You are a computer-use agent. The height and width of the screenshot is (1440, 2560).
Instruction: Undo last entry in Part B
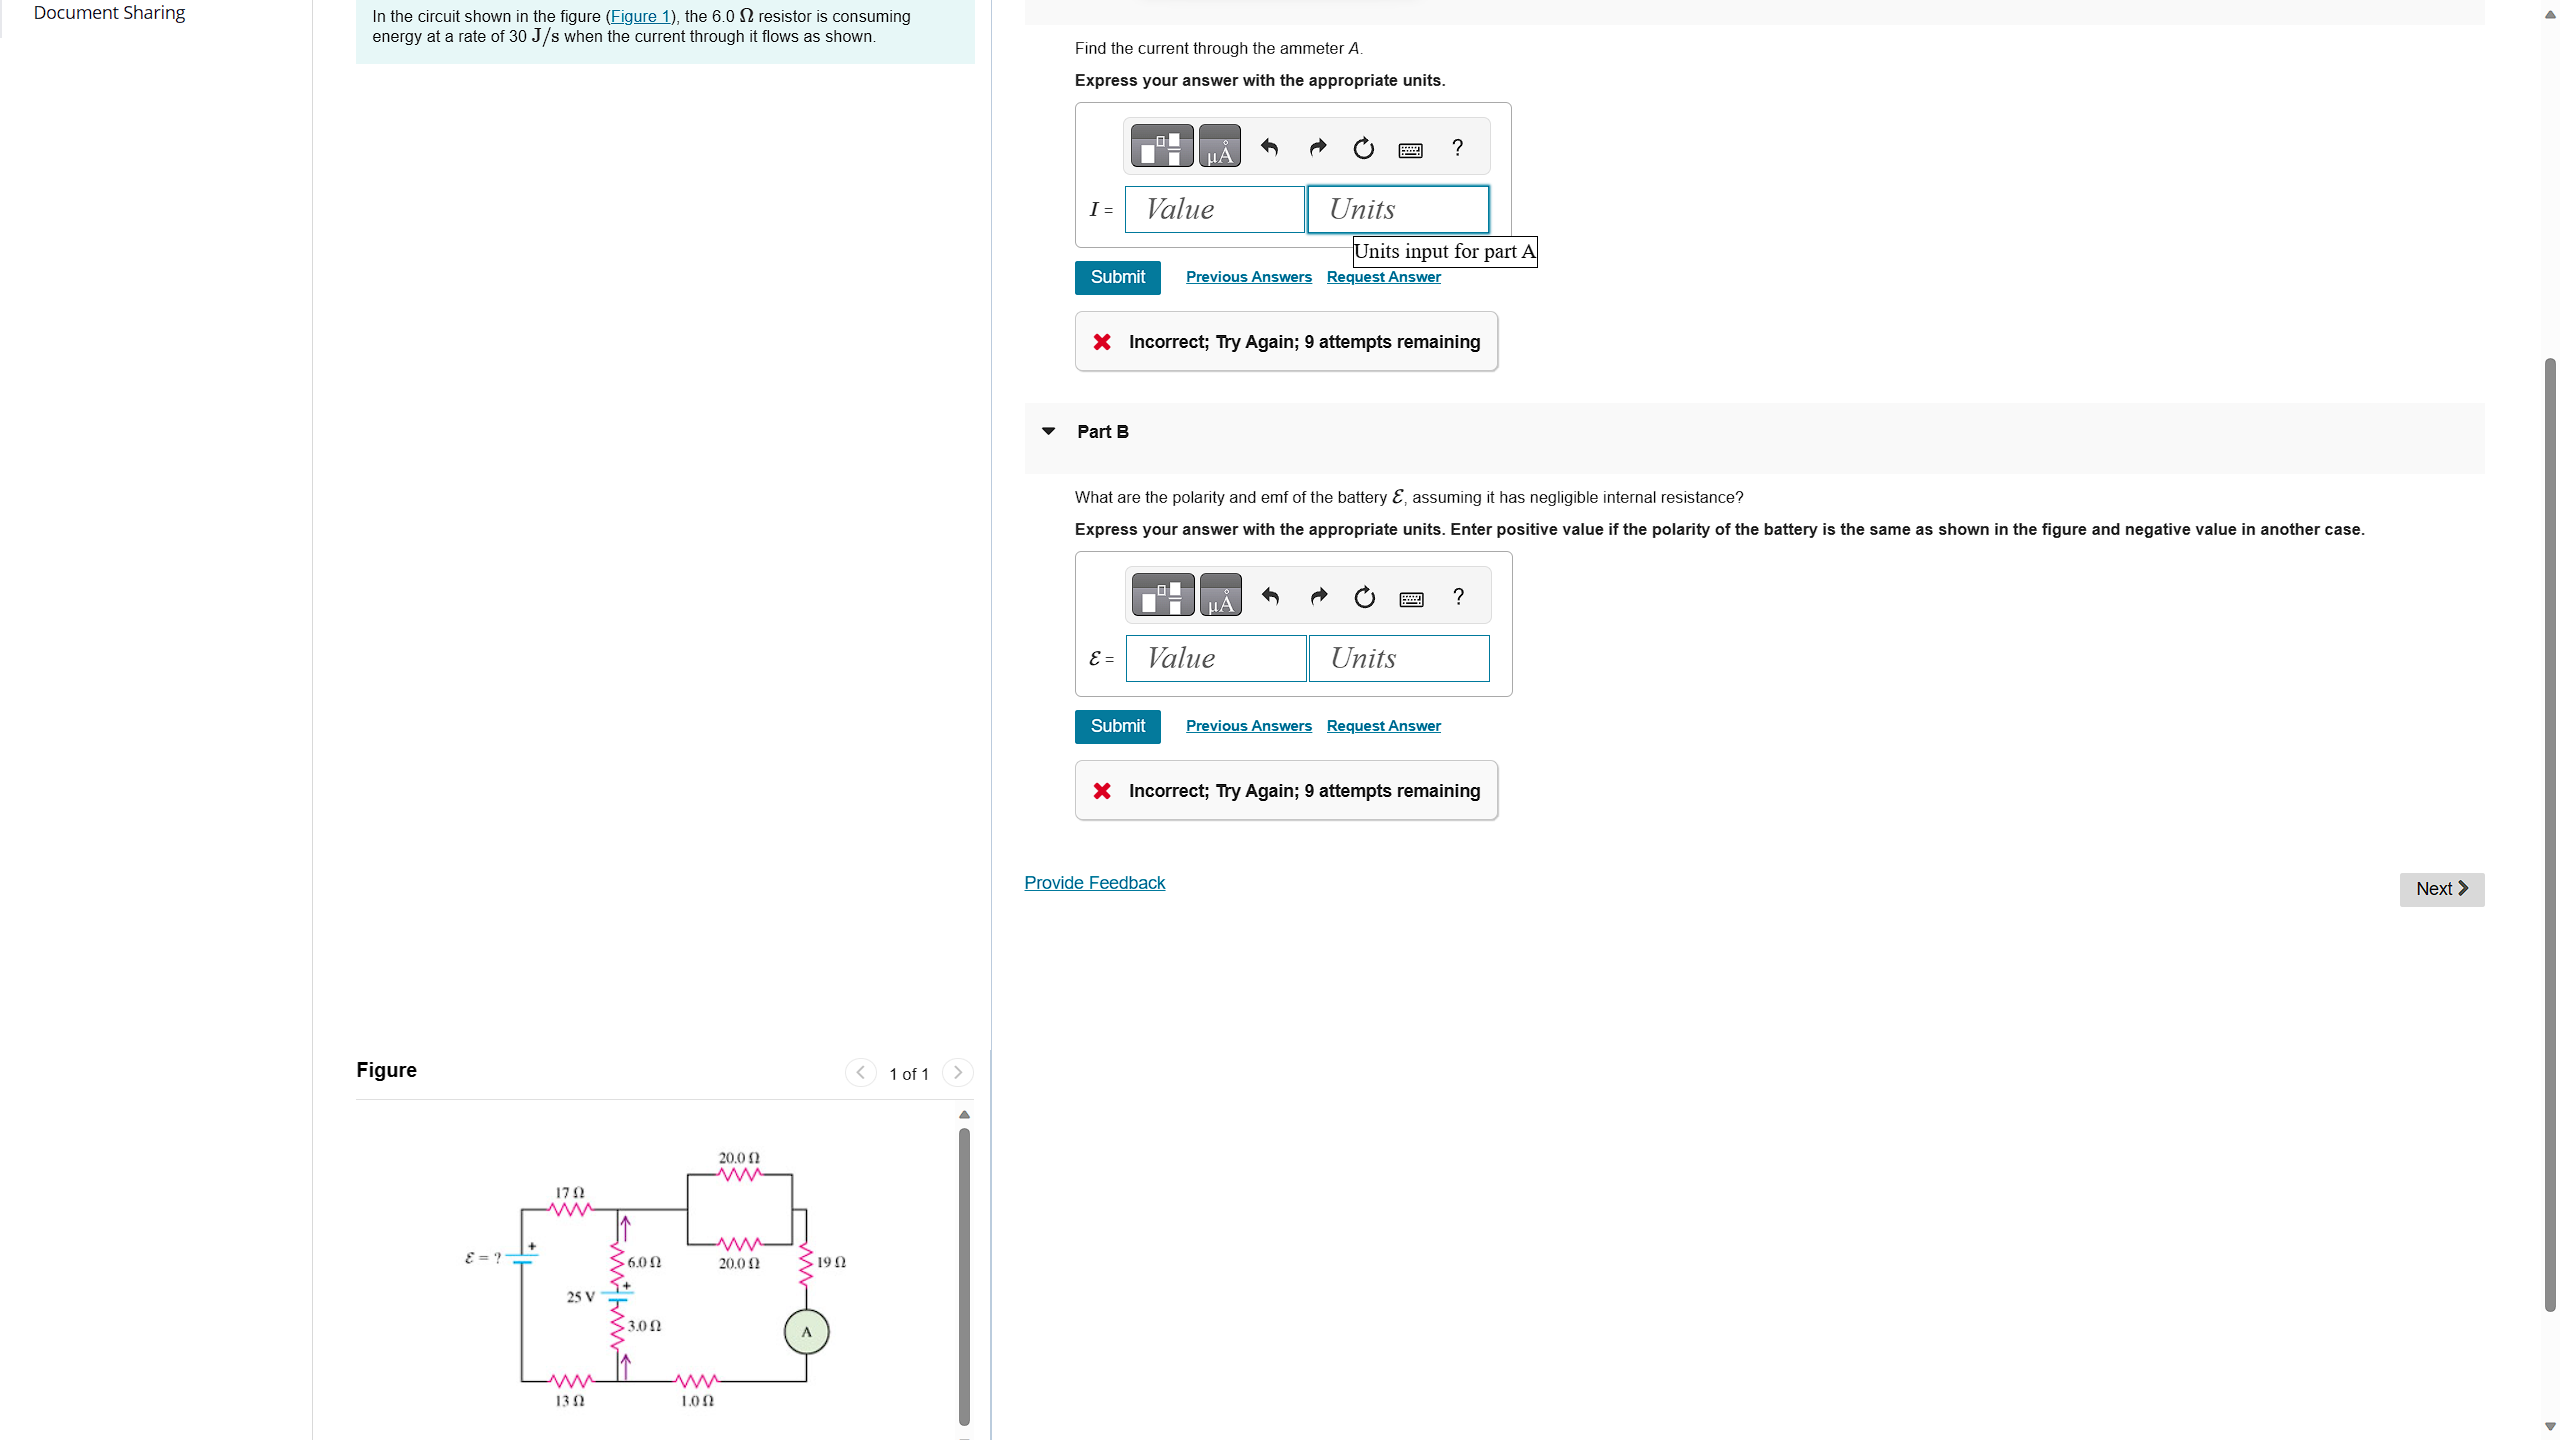tap(1271, 597)
